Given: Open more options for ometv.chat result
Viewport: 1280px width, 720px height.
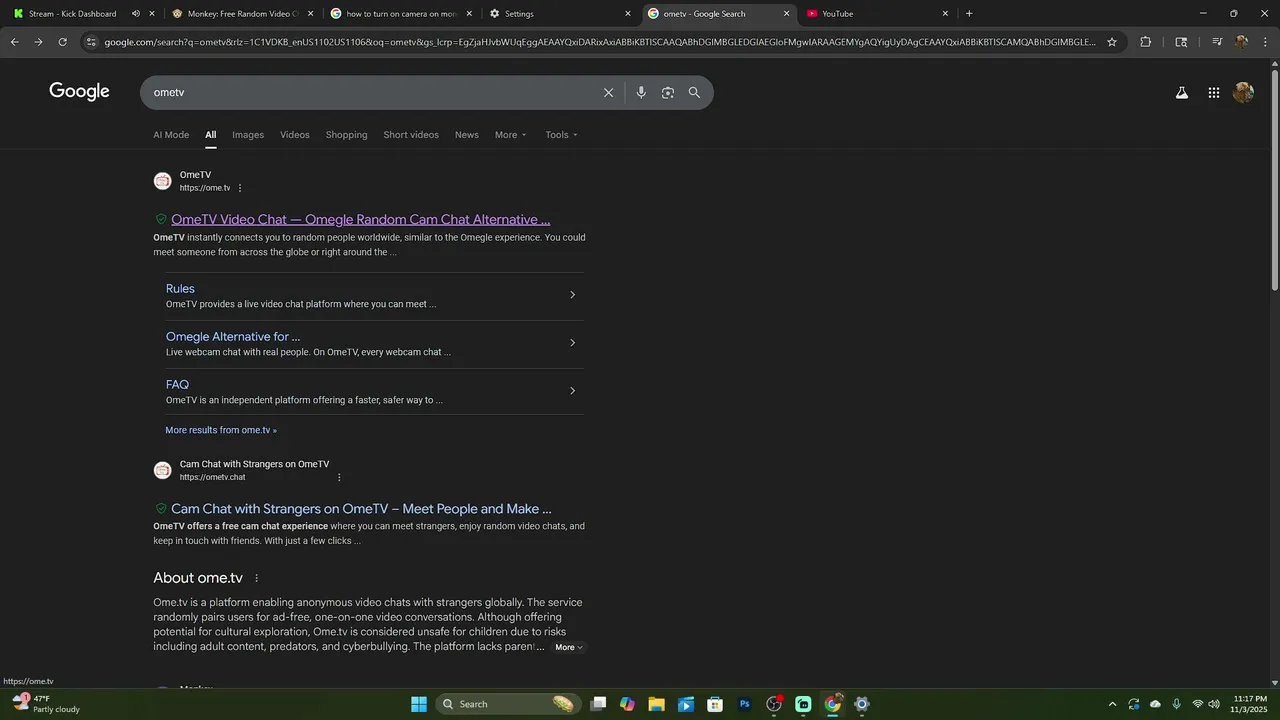Looking at the screenshot, I should [339, 477].
